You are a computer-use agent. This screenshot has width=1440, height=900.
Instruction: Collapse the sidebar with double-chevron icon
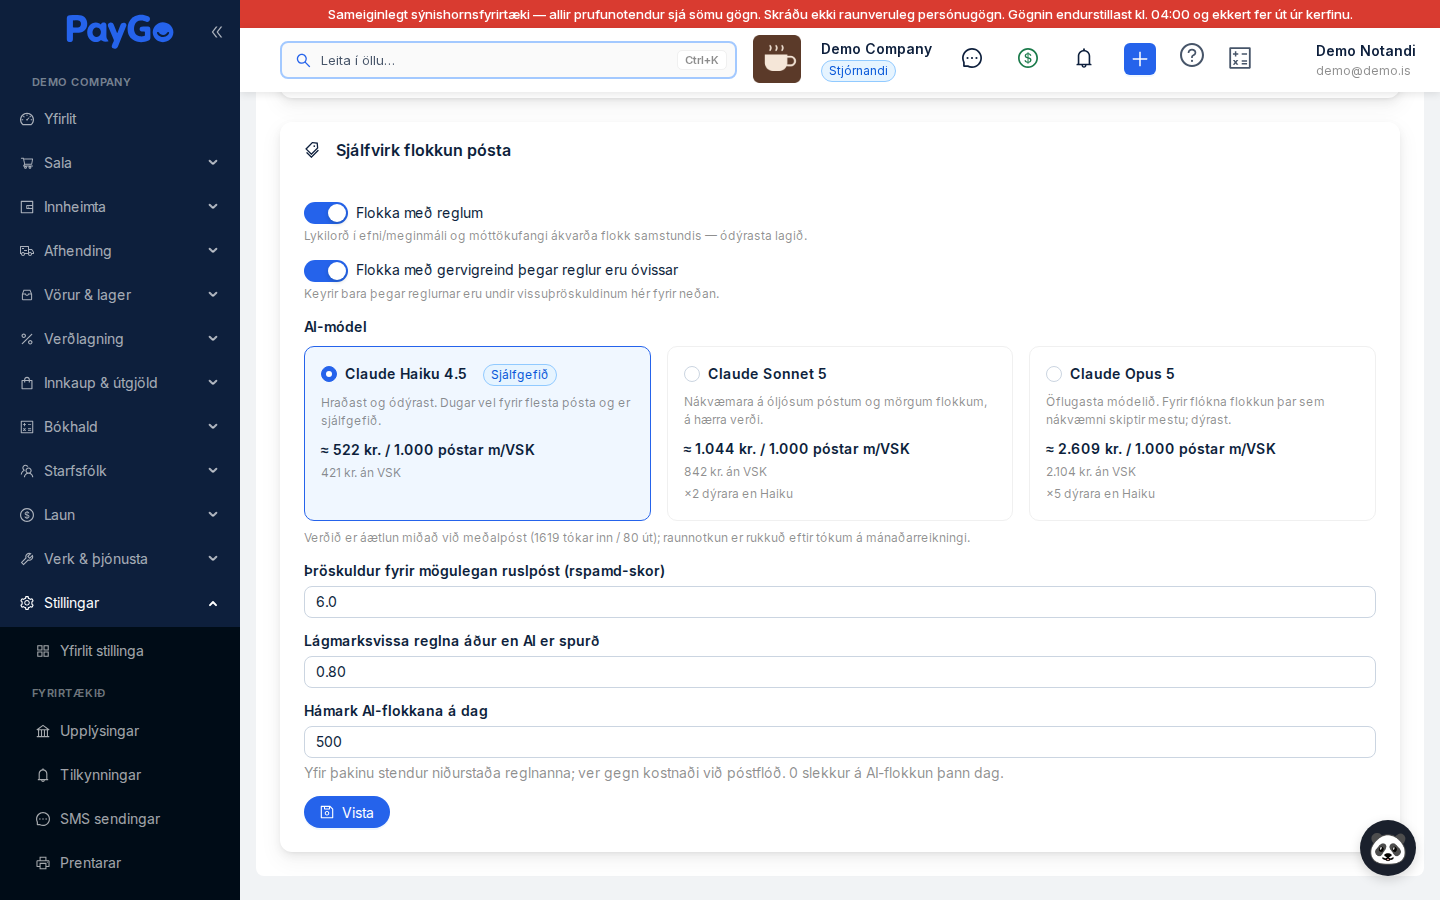[x=217, y=32]
